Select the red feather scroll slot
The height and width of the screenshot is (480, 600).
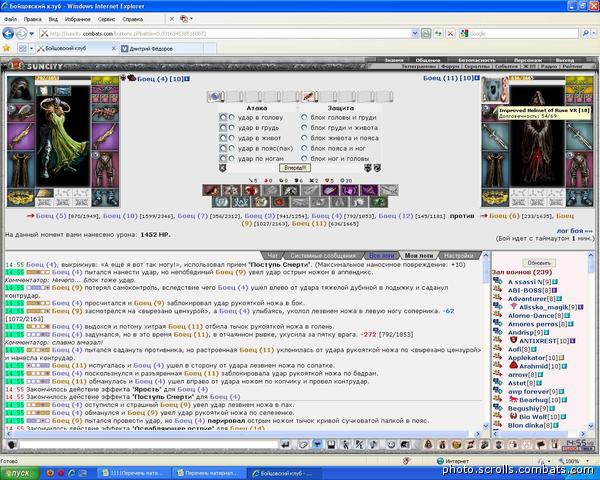tap(310, 96)
